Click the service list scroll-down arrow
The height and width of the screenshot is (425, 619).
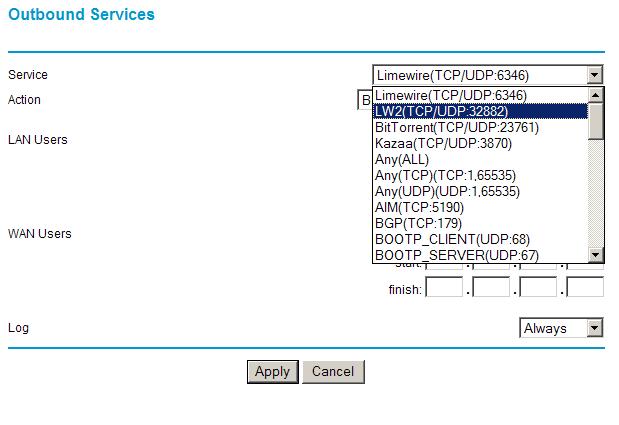point(596,255)
